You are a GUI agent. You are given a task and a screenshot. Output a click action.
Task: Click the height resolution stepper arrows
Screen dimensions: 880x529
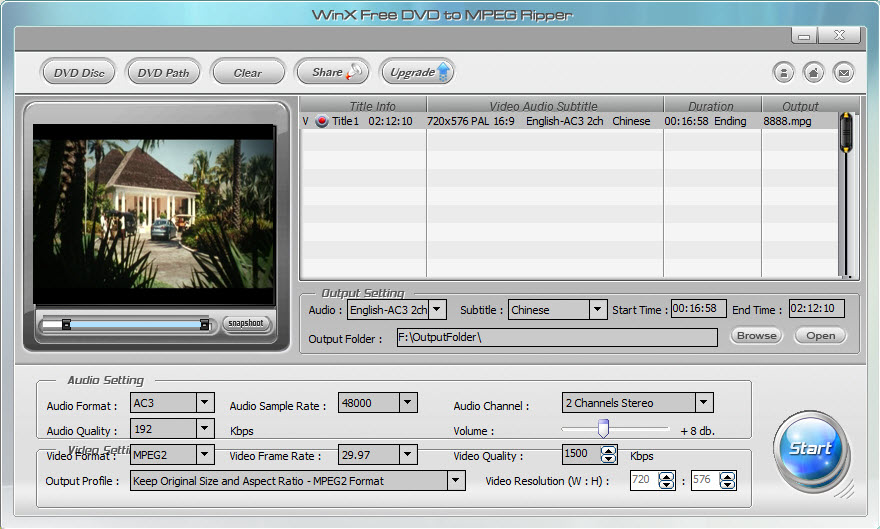[x=727, y=481]
